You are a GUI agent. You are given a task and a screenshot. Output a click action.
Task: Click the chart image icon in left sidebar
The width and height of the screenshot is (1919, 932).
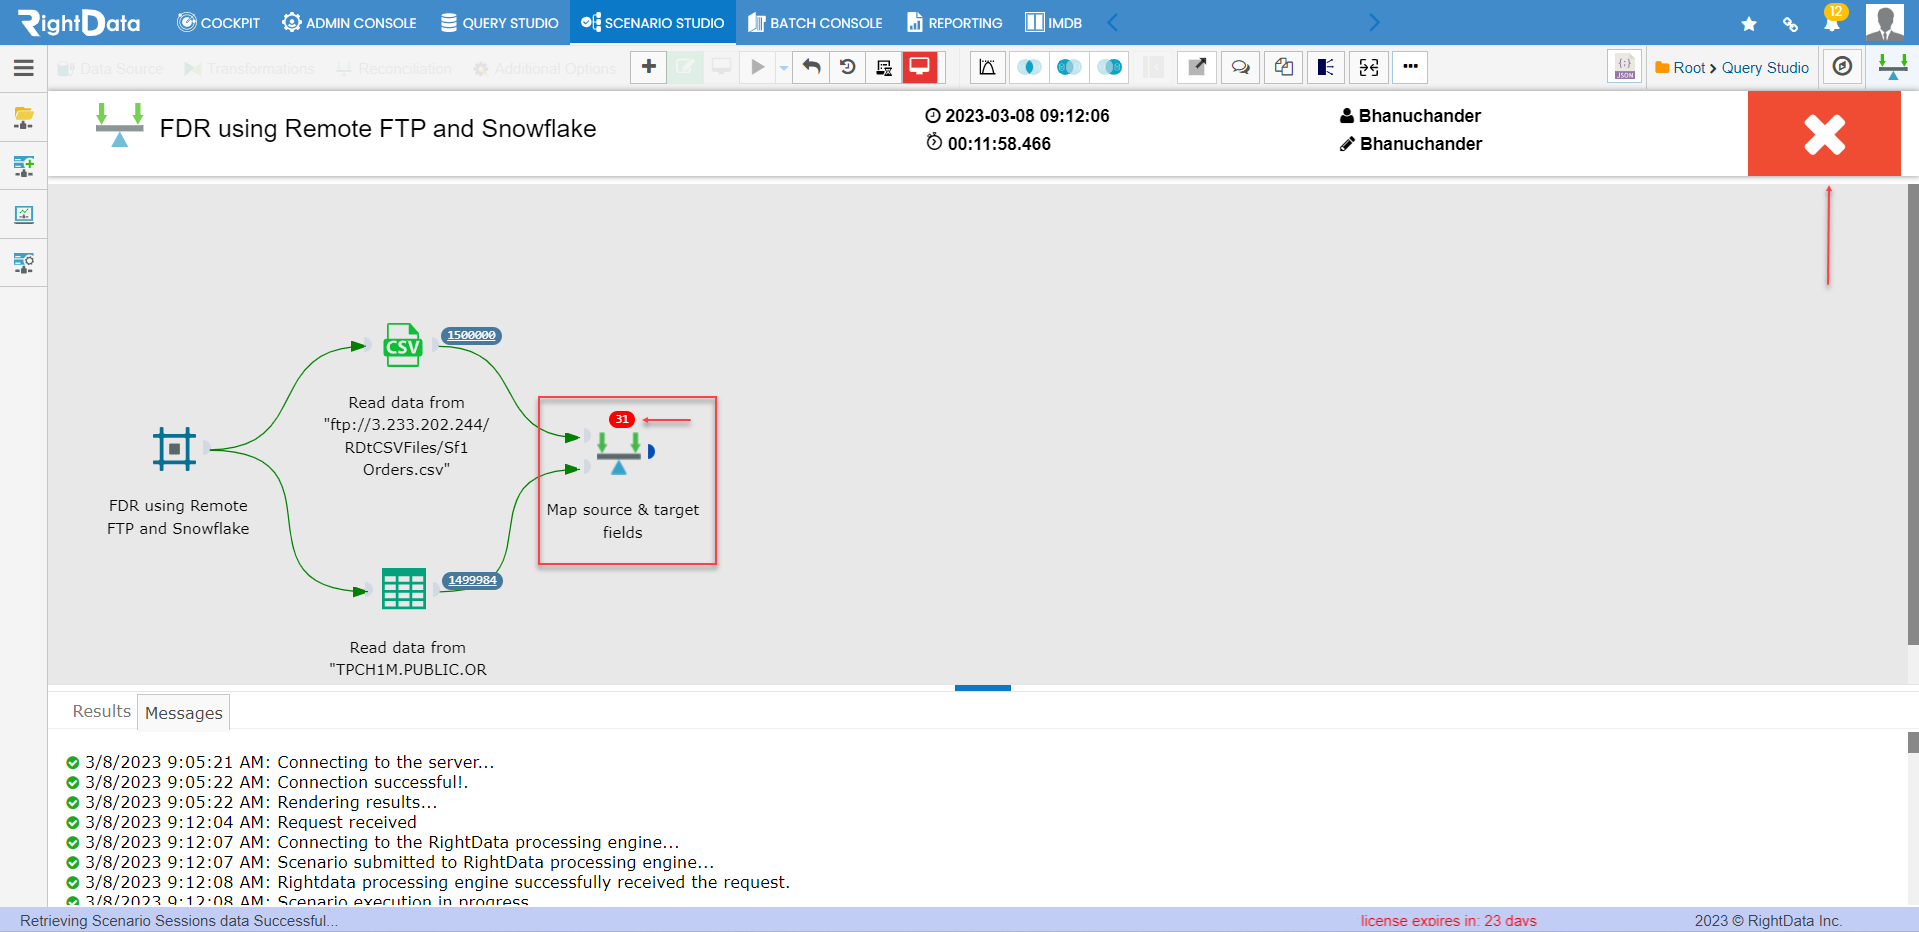pos(24,214)
